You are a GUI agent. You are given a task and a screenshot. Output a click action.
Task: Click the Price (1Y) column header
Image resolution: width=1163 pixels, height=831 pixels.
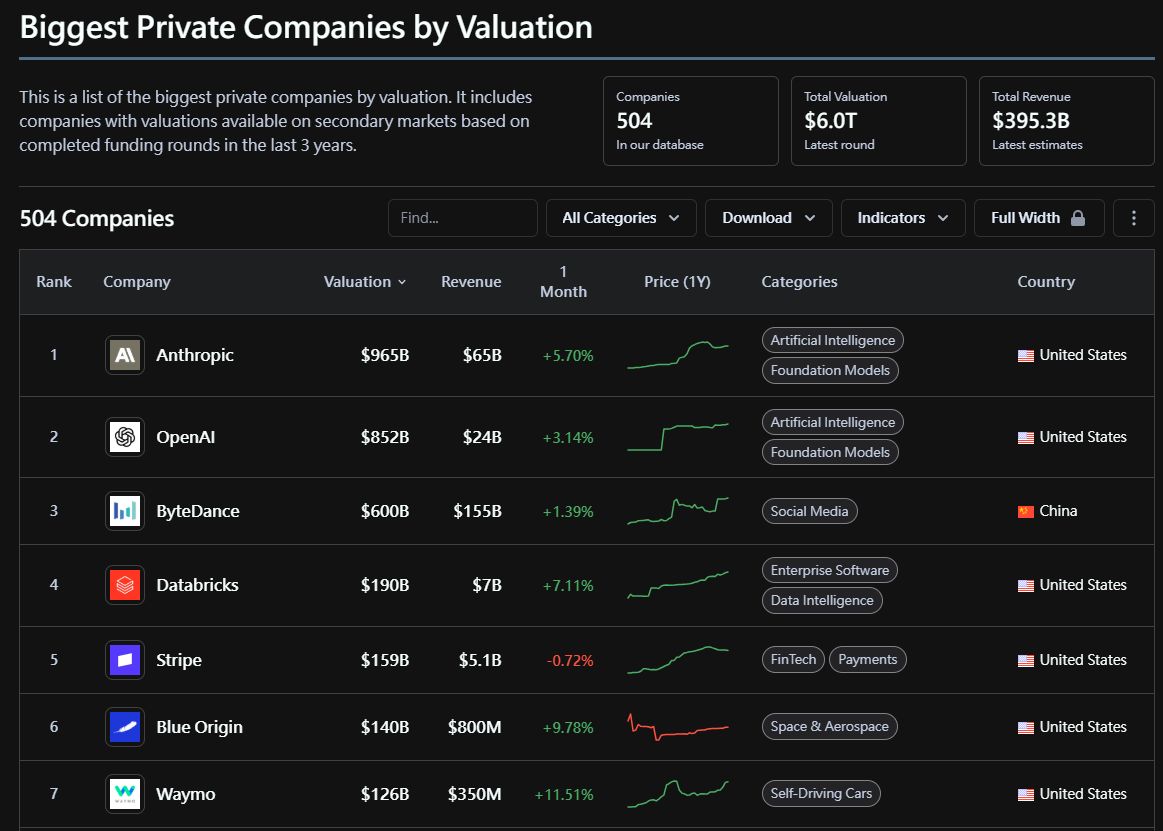click(677, 282)
